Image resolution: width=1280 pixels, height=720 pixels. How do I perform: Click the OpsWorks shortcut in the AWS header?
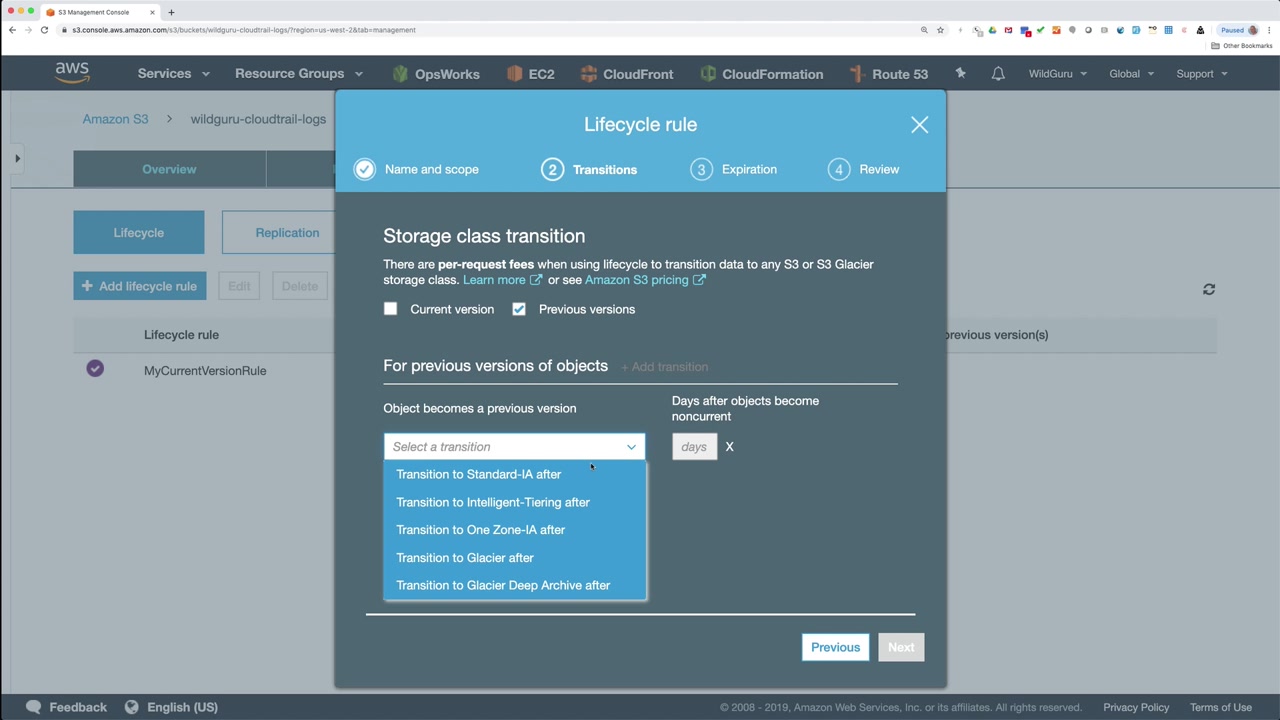pos(436,74)
